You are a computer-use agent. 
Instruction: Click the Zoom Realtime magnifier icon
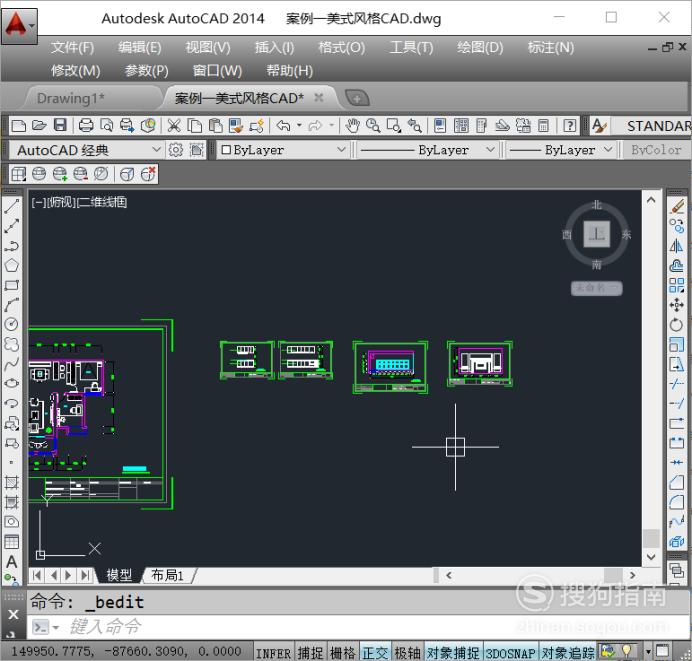point(373,126)
